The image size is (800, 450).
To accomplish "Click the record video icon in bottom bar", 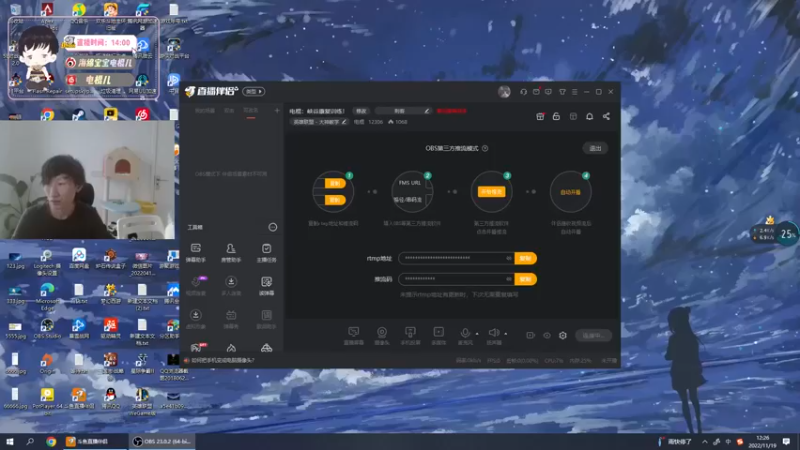I will tap(531, 335).
